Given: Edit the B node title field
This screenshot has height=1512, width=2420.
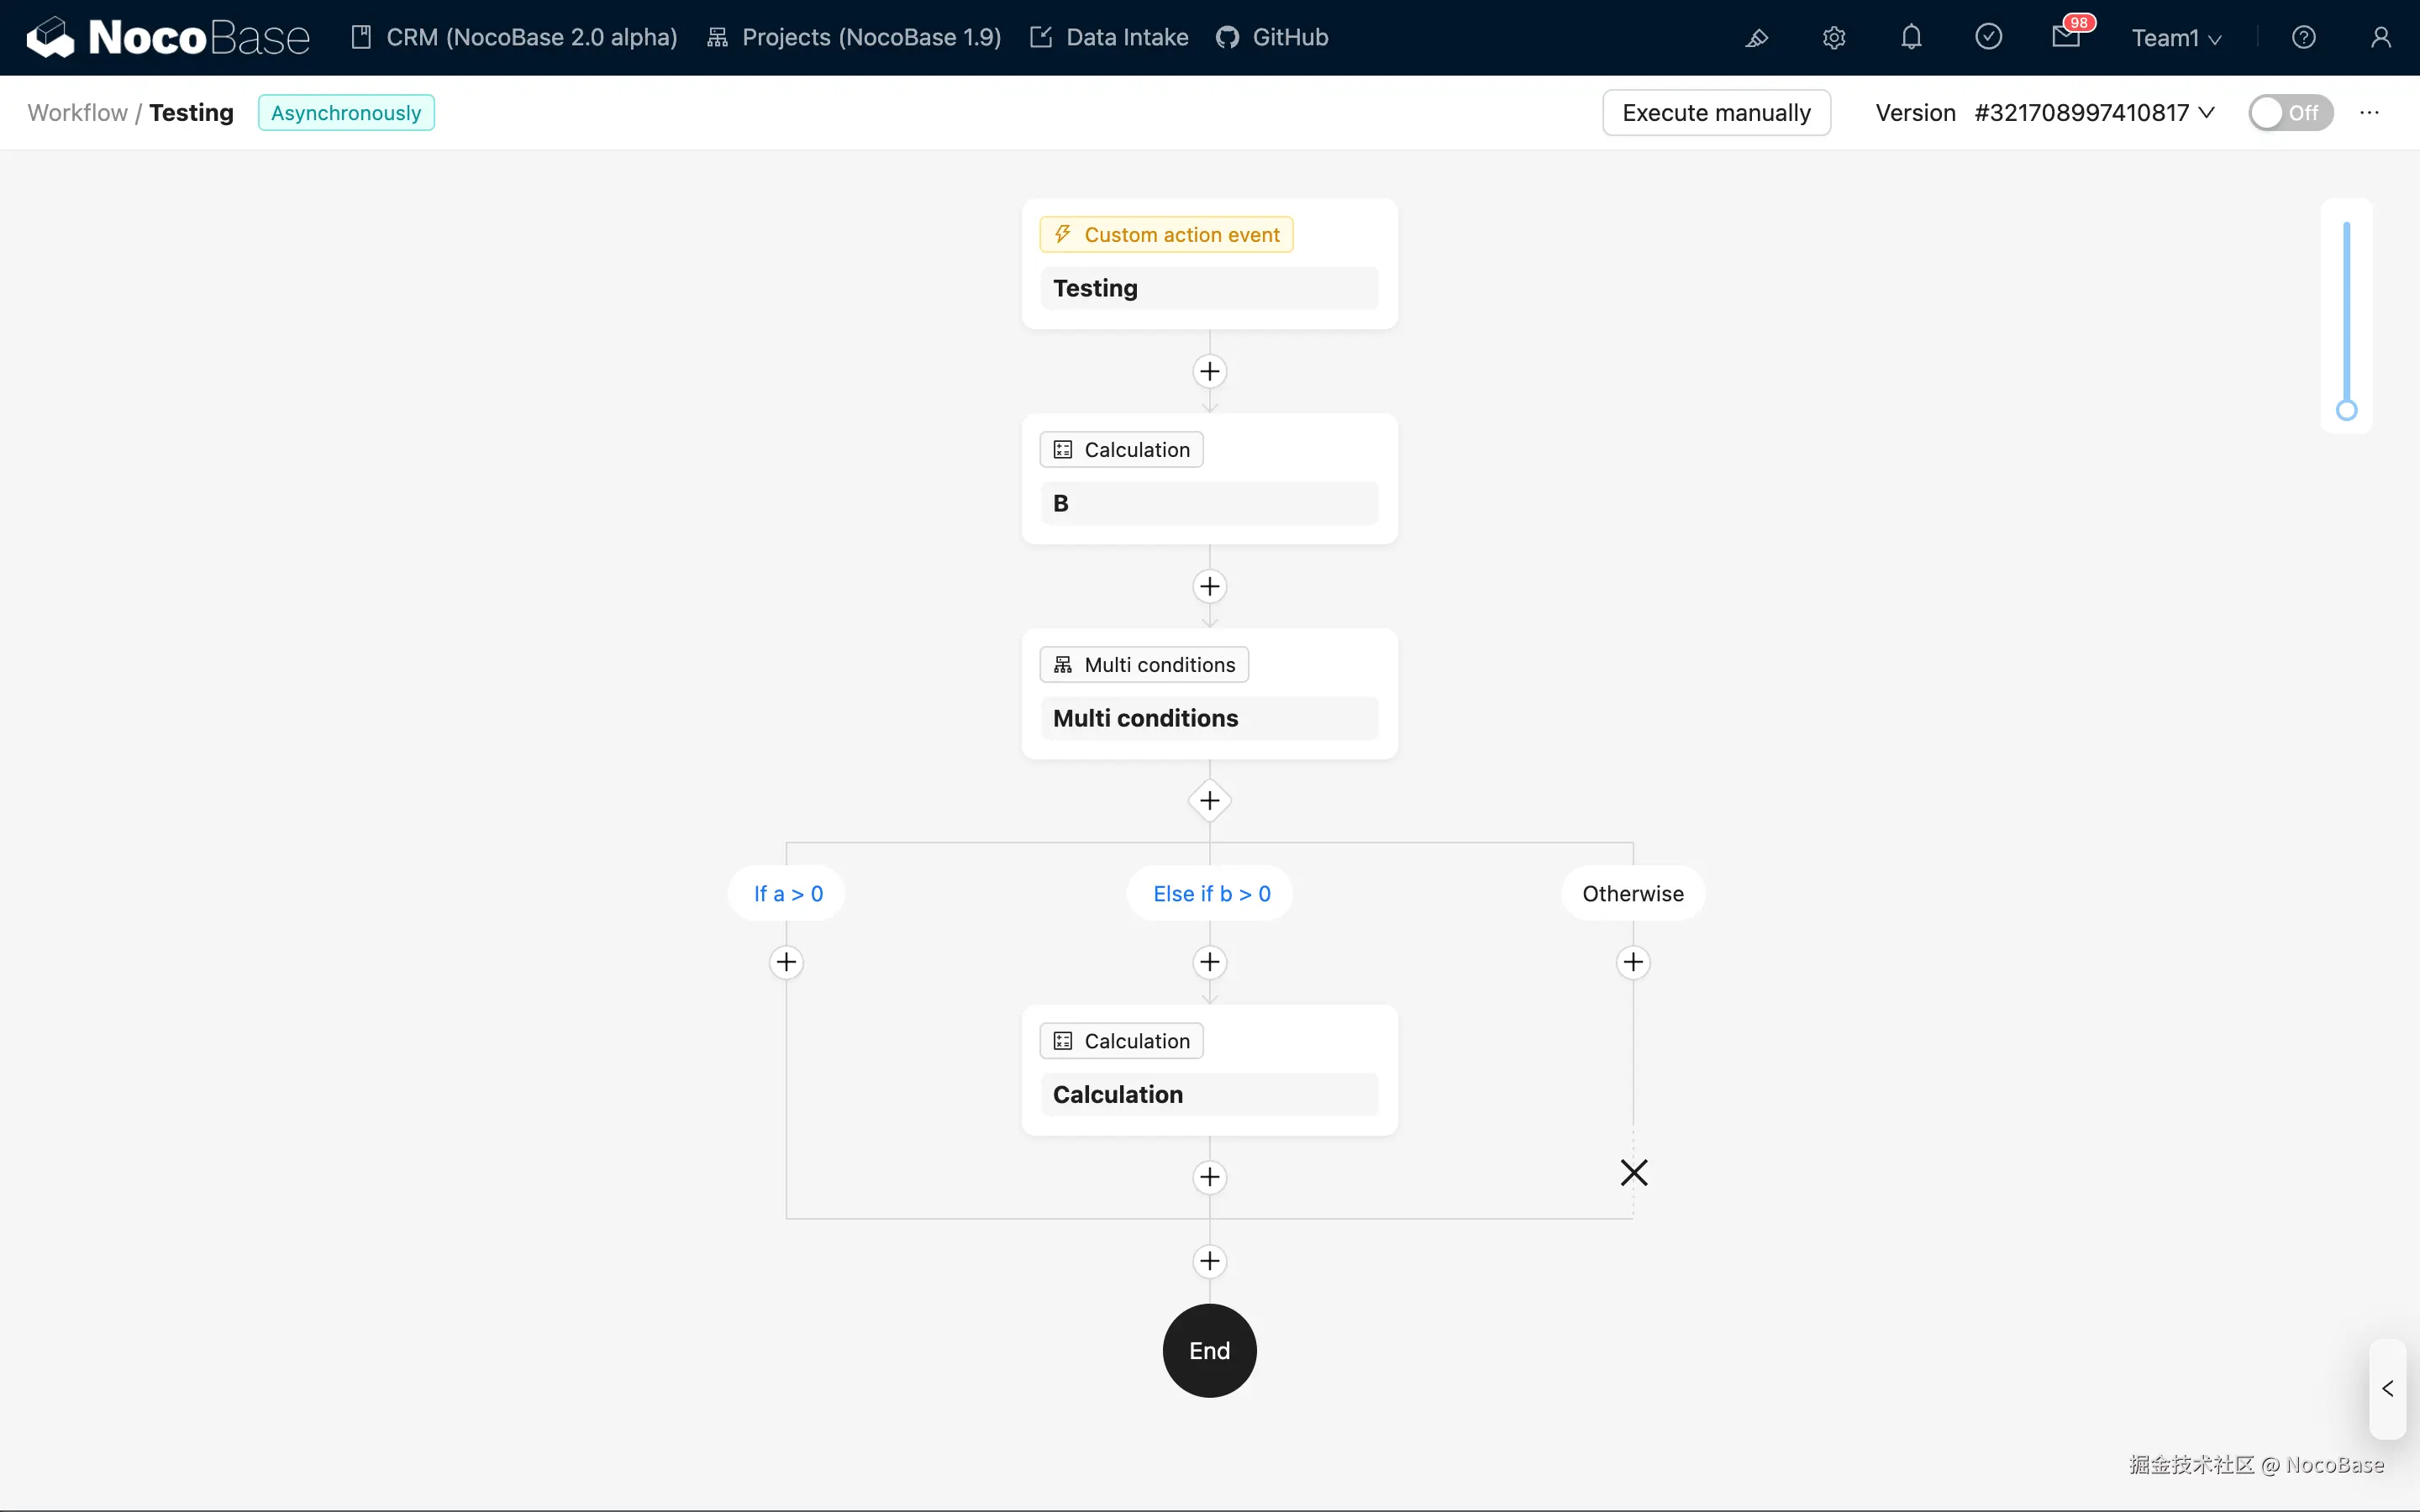Looking at the screenshot, I should [x=1209, y=503].
